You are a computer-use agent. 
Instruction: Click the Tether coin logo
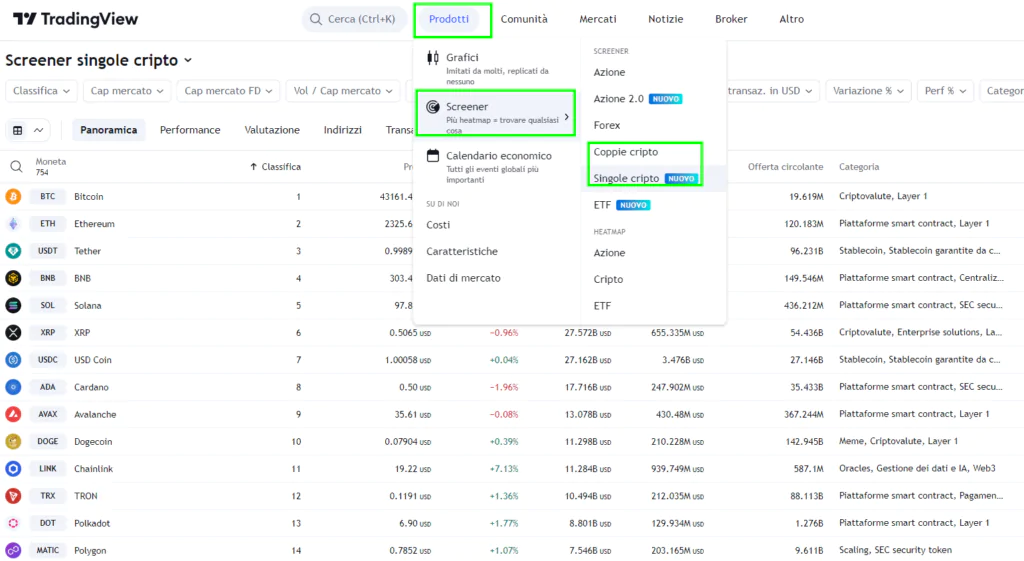13,251
